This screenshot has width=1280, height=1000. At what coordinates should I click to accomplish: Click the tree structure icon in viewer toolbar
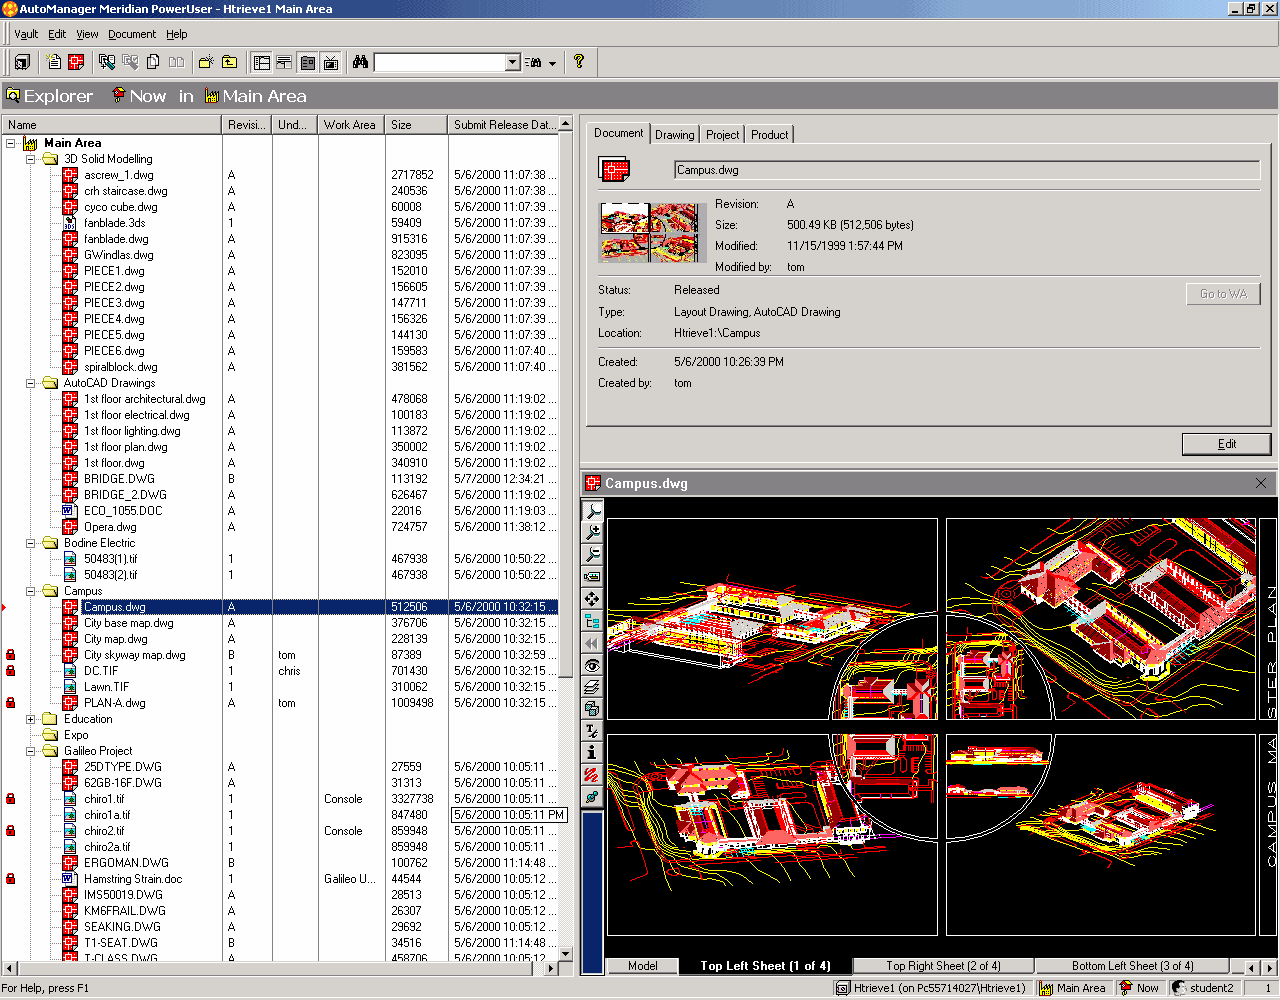tap(592, 621)
